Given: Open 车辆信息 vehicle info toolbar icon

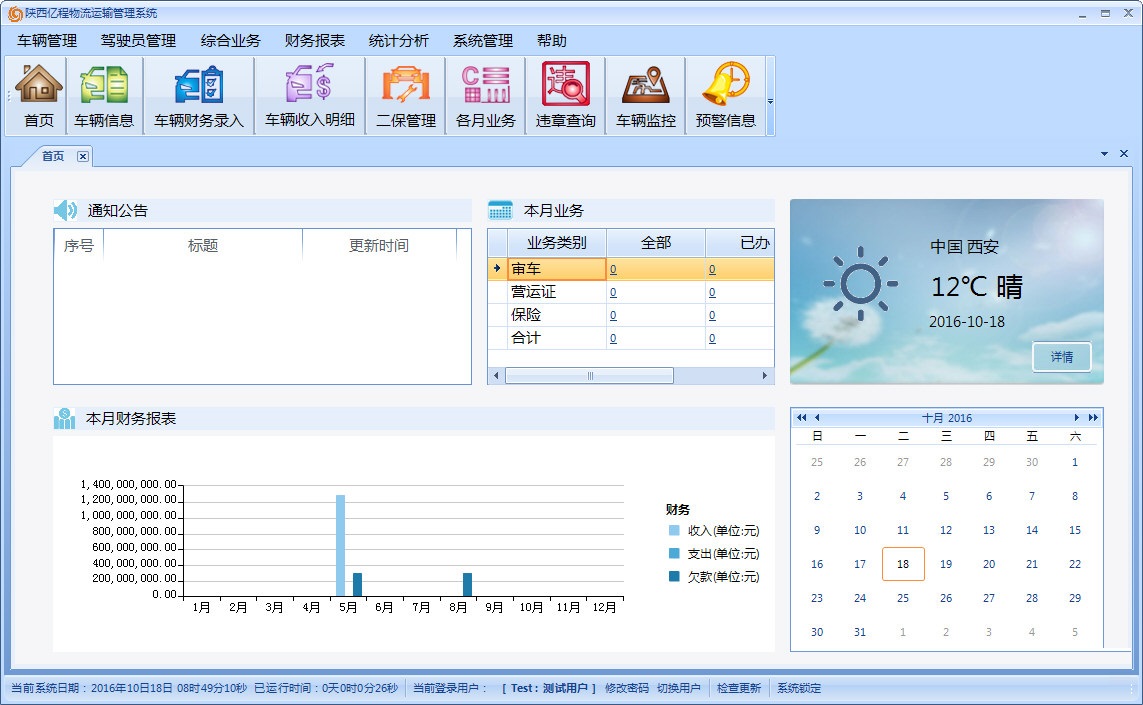Looking at the screenshot, I should 104,96.
